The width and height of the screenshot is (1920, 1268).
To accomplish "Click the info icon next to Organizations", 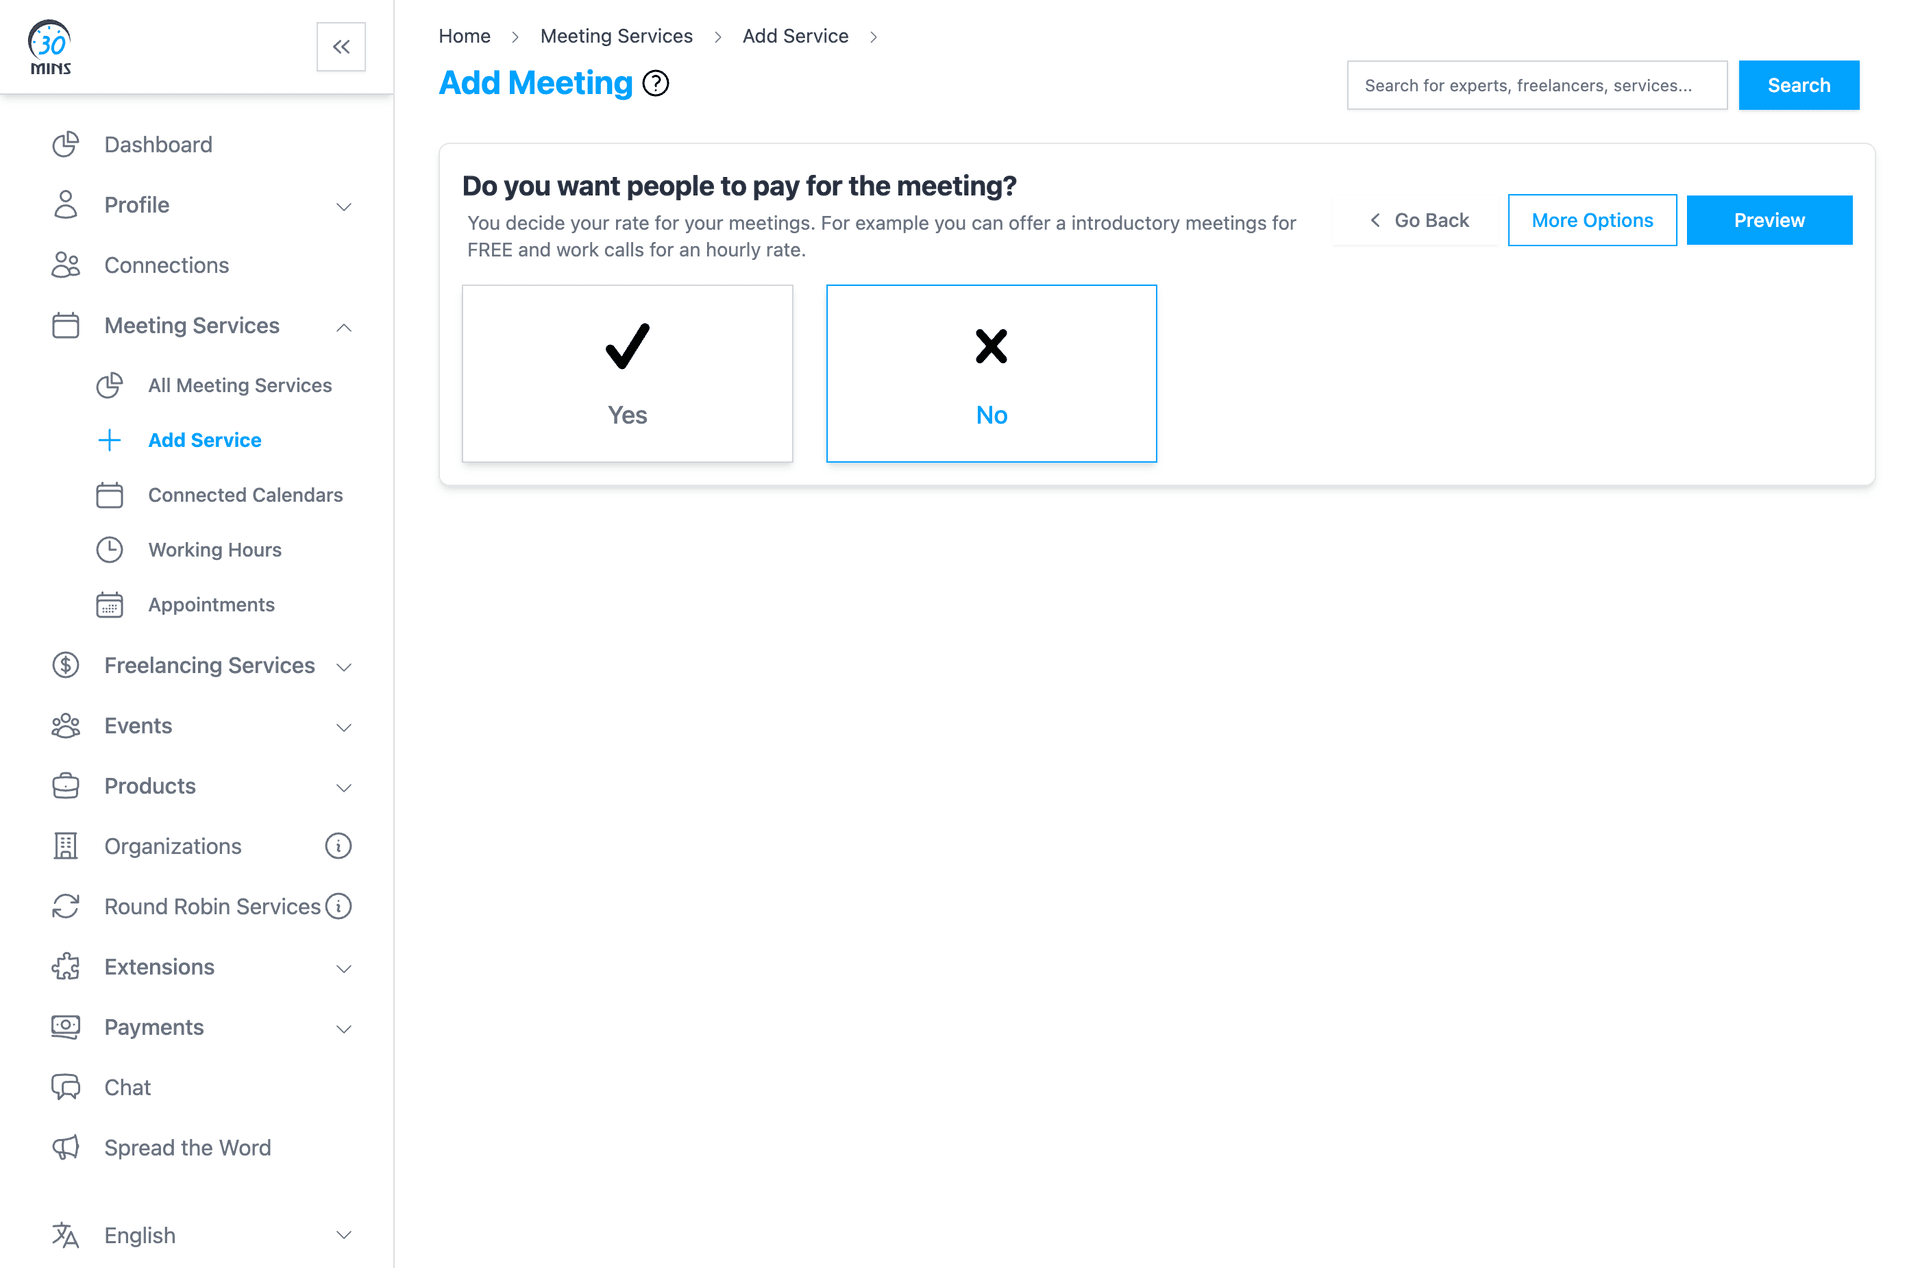I will pos(339,845).
